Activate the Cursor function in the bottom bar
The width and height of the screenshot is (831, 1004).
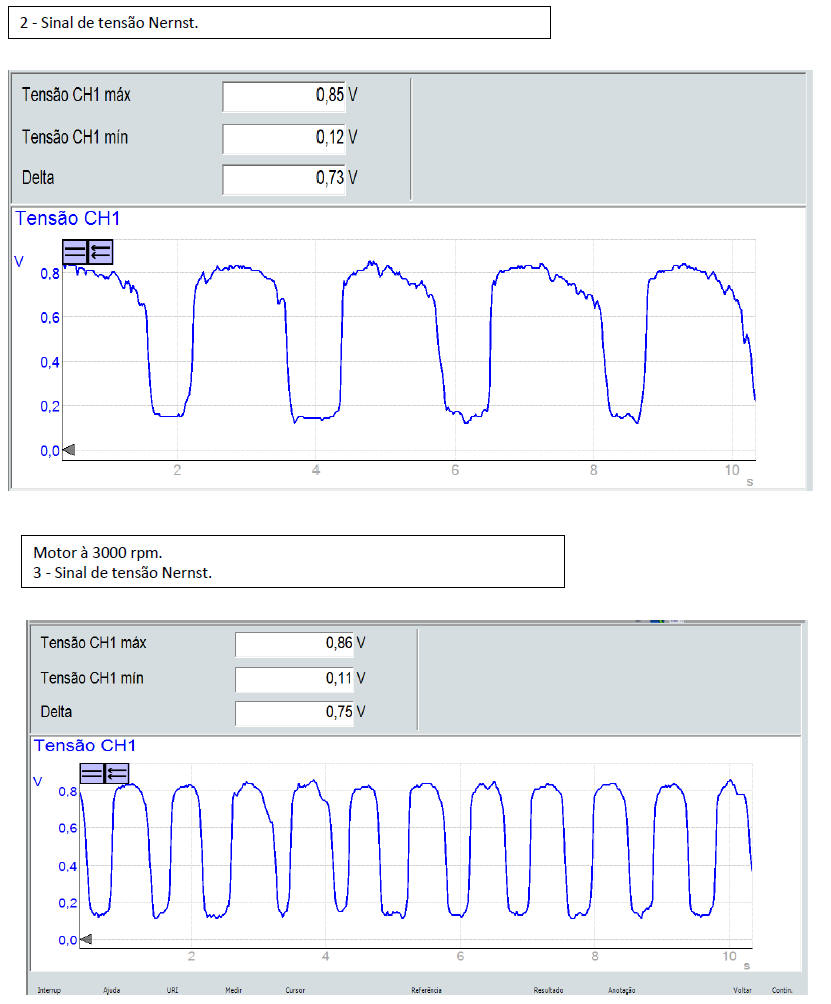pos(295,990)
